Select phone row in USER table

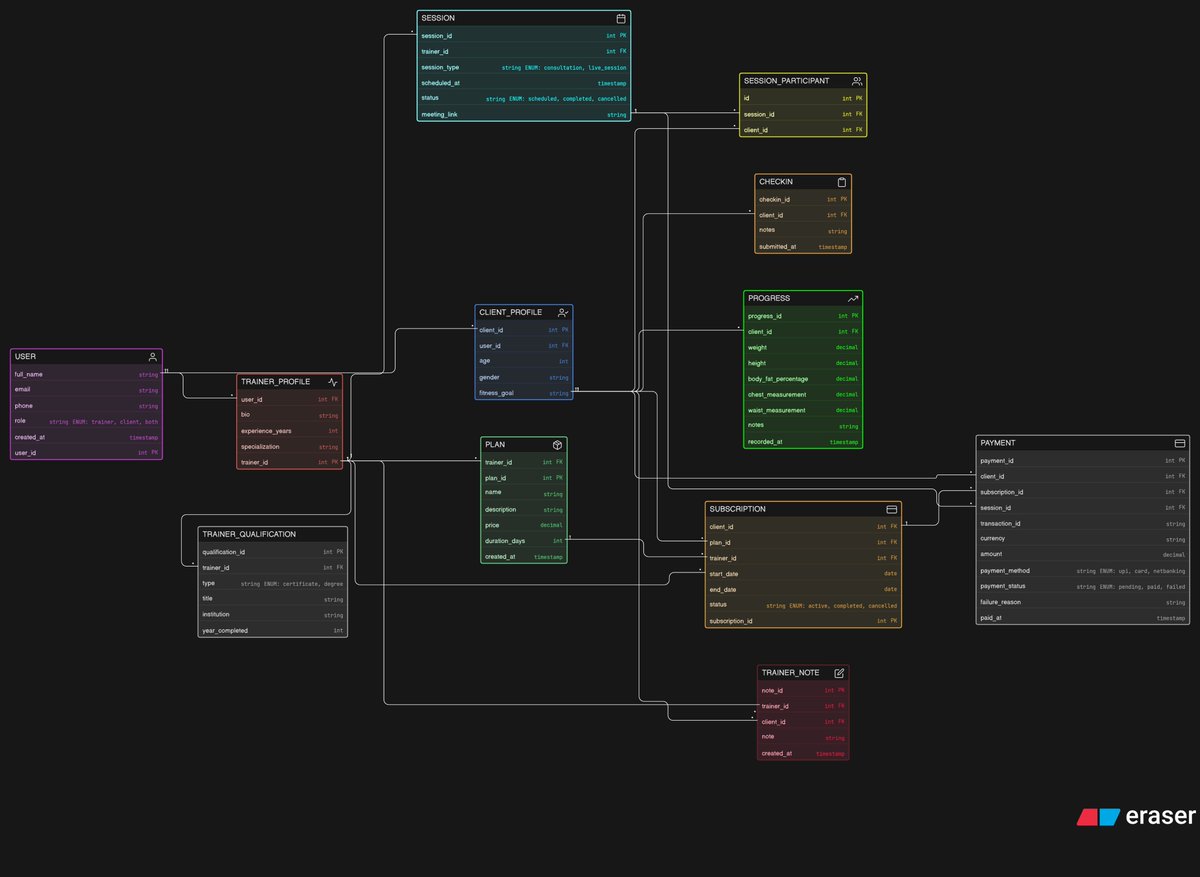point(86,406)
